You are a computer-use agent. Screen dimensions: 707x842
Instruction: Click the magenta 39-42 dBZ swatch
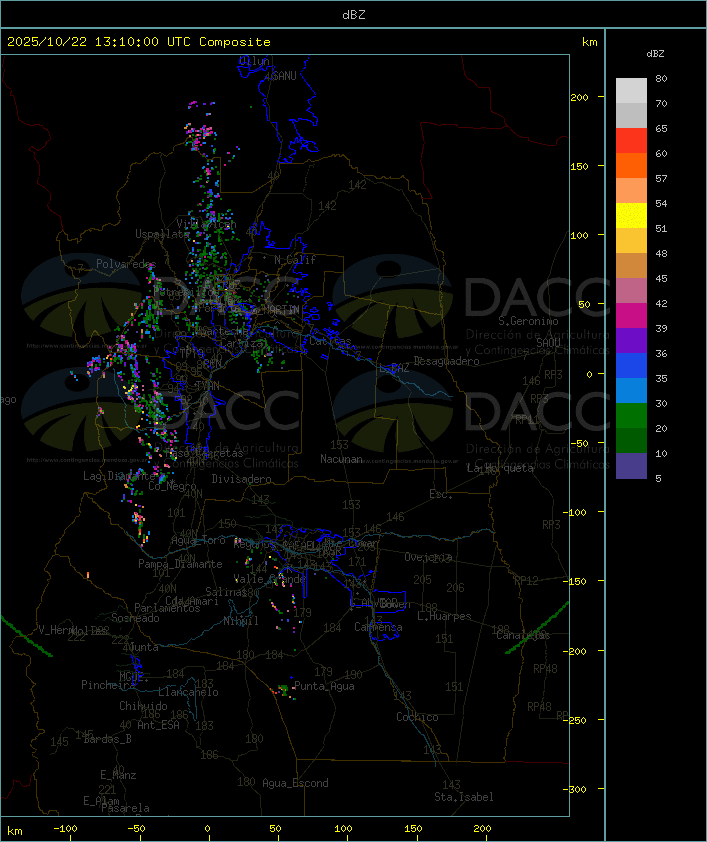tap(631, 315)
